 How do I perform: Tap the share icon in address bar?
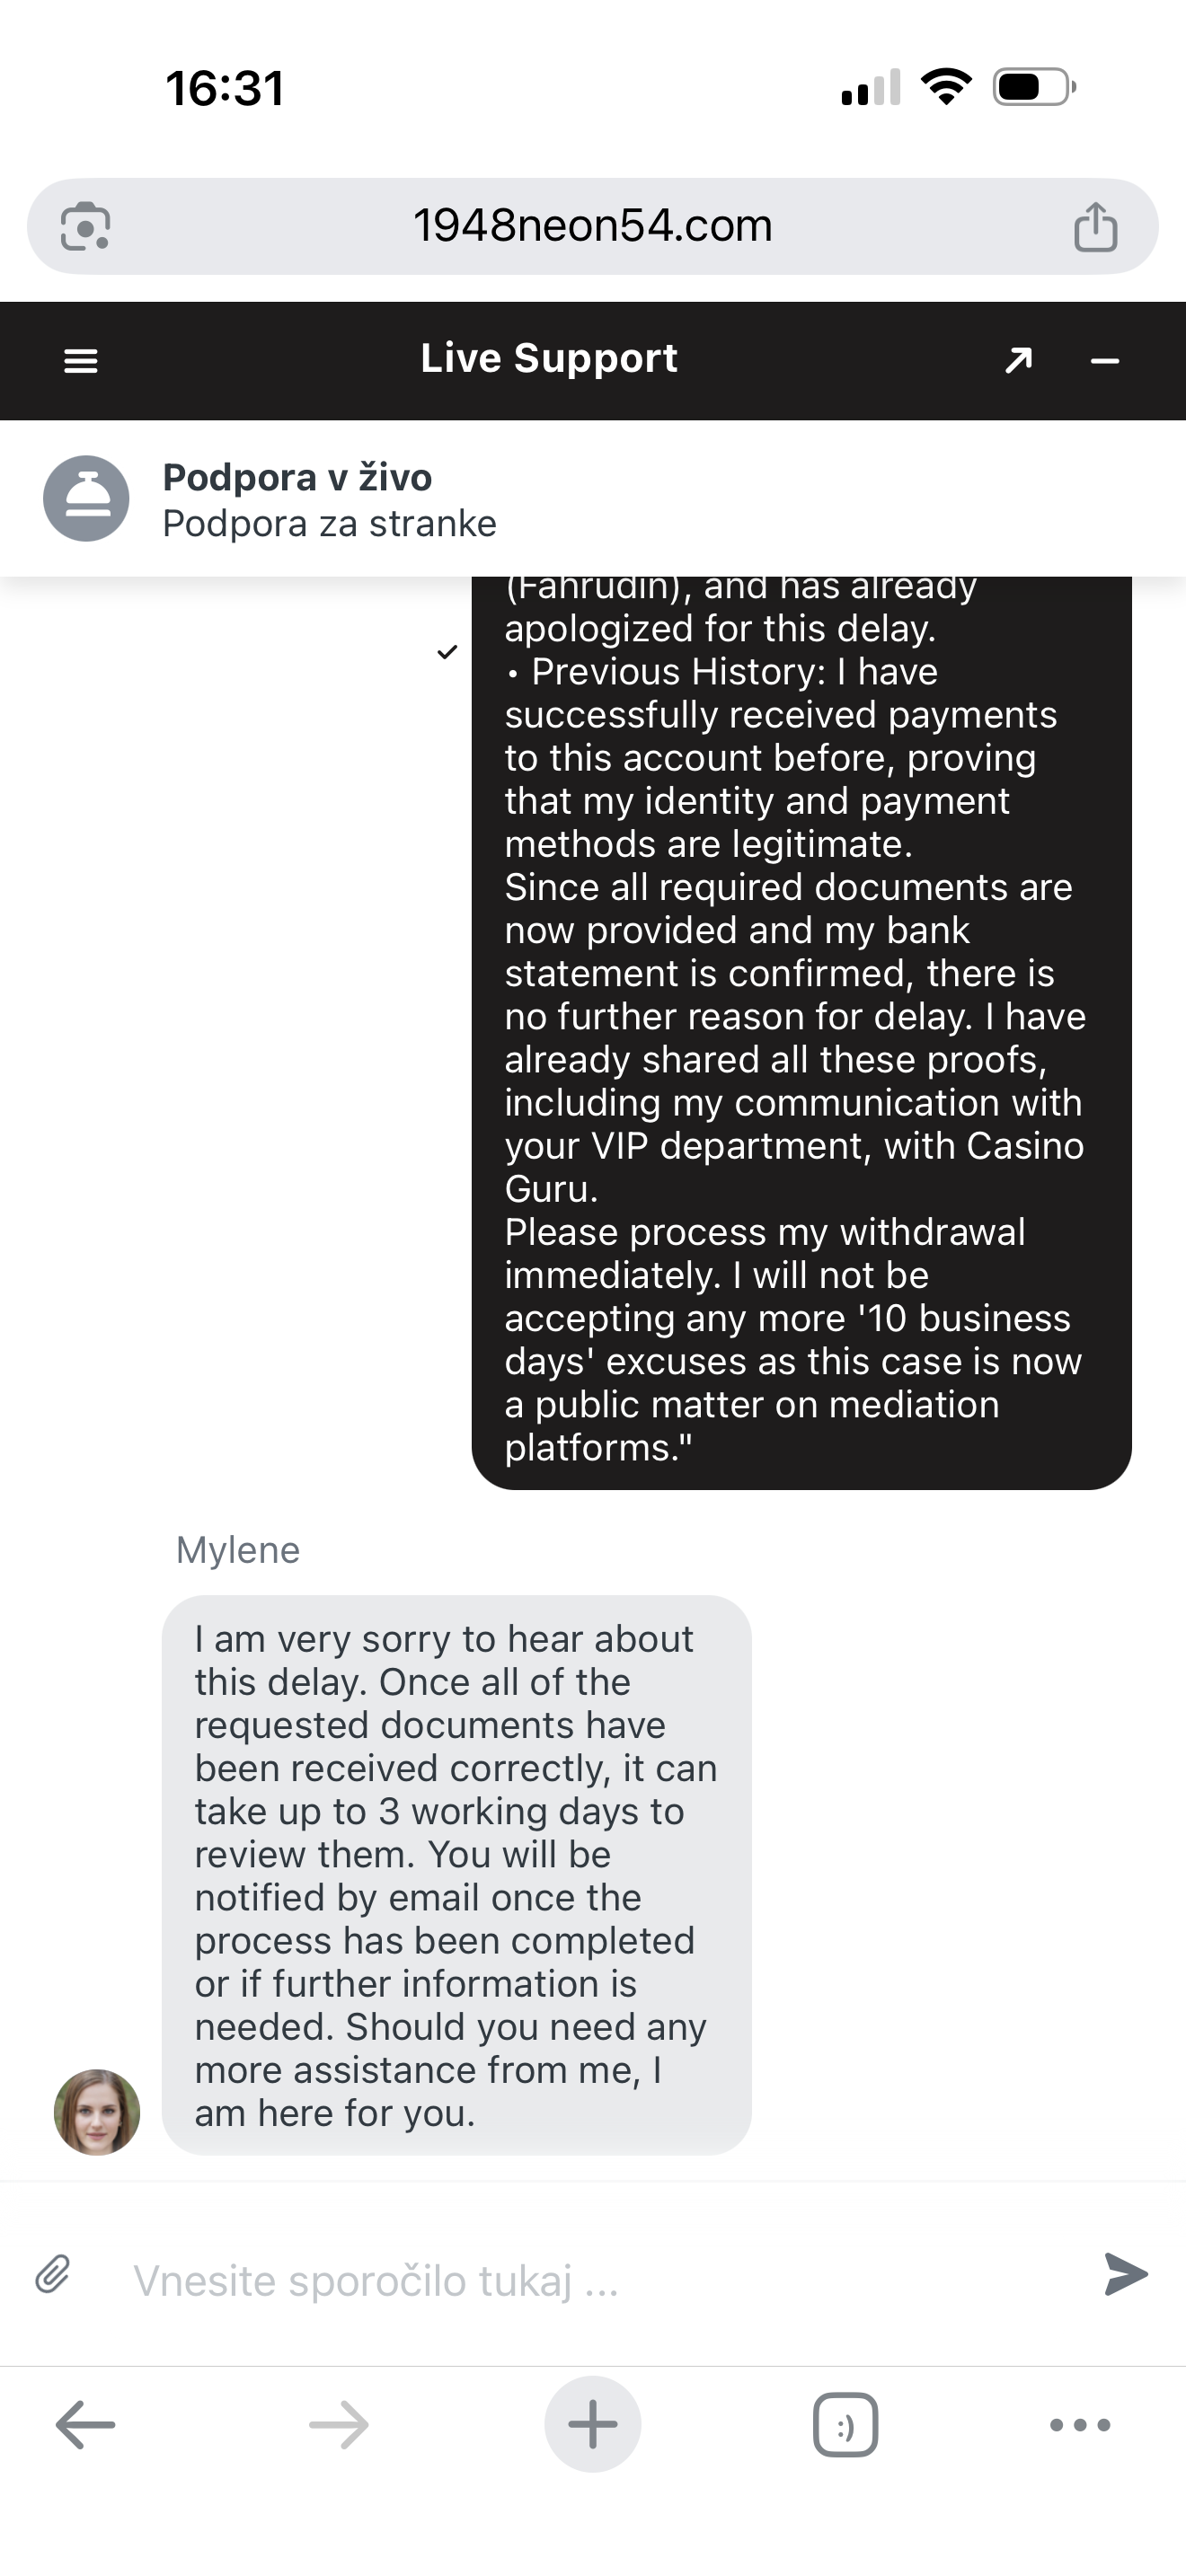point(1095,226)
